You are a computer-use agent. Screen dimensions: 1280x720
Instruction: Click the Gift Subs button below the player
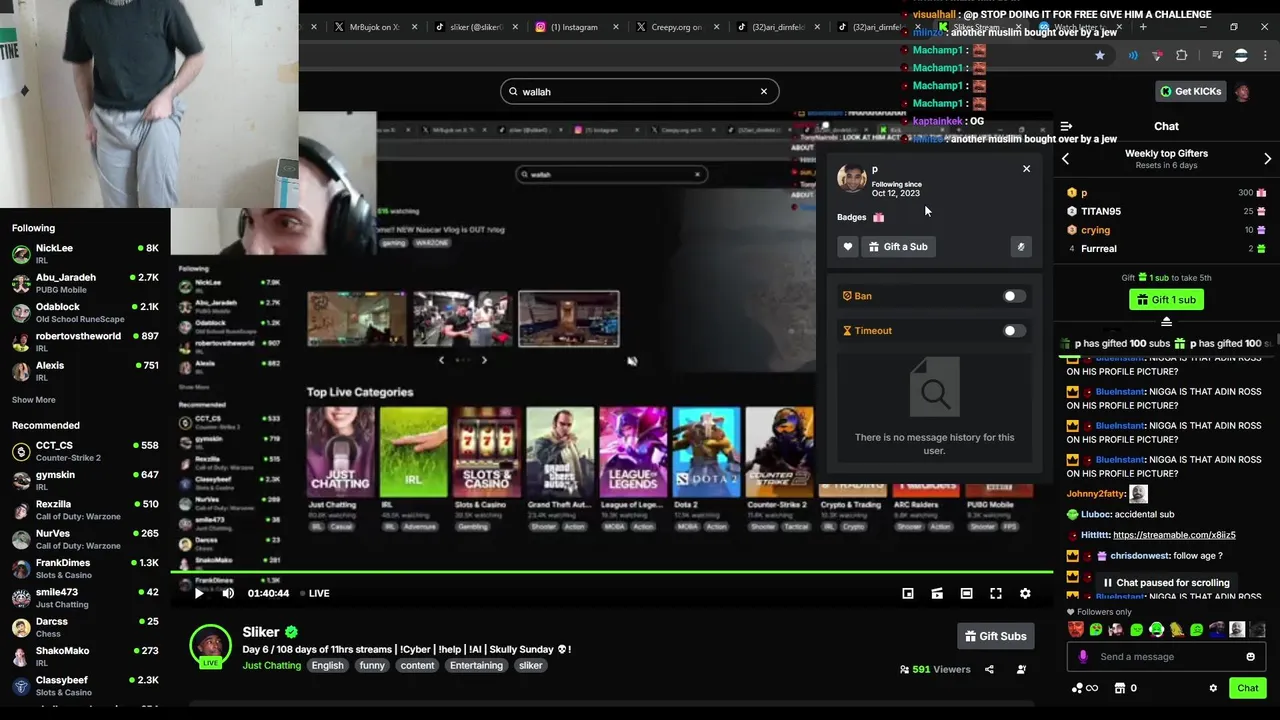click(x=995, y=636)
